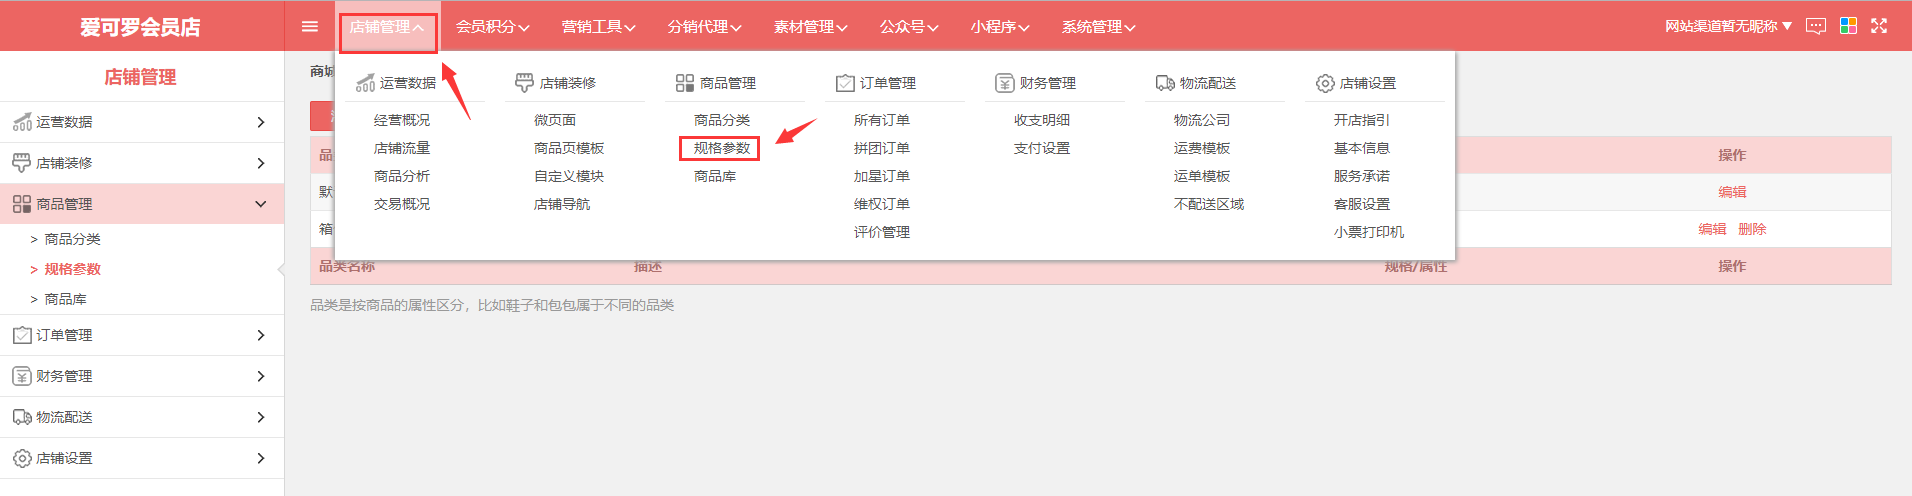
Task: Open the 会员积分 top menu
Action: pos(492,27)
